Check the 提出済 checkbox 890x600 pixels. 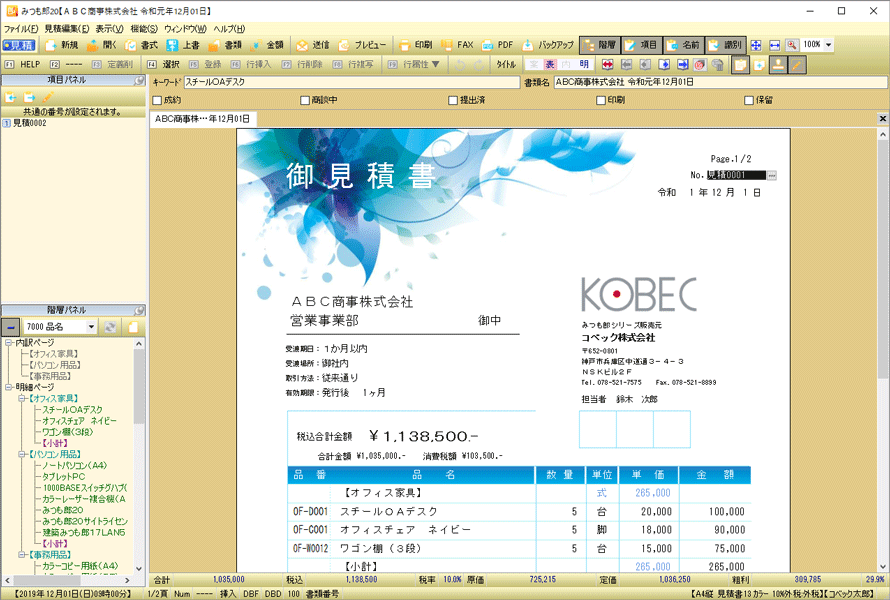point(453,100)
